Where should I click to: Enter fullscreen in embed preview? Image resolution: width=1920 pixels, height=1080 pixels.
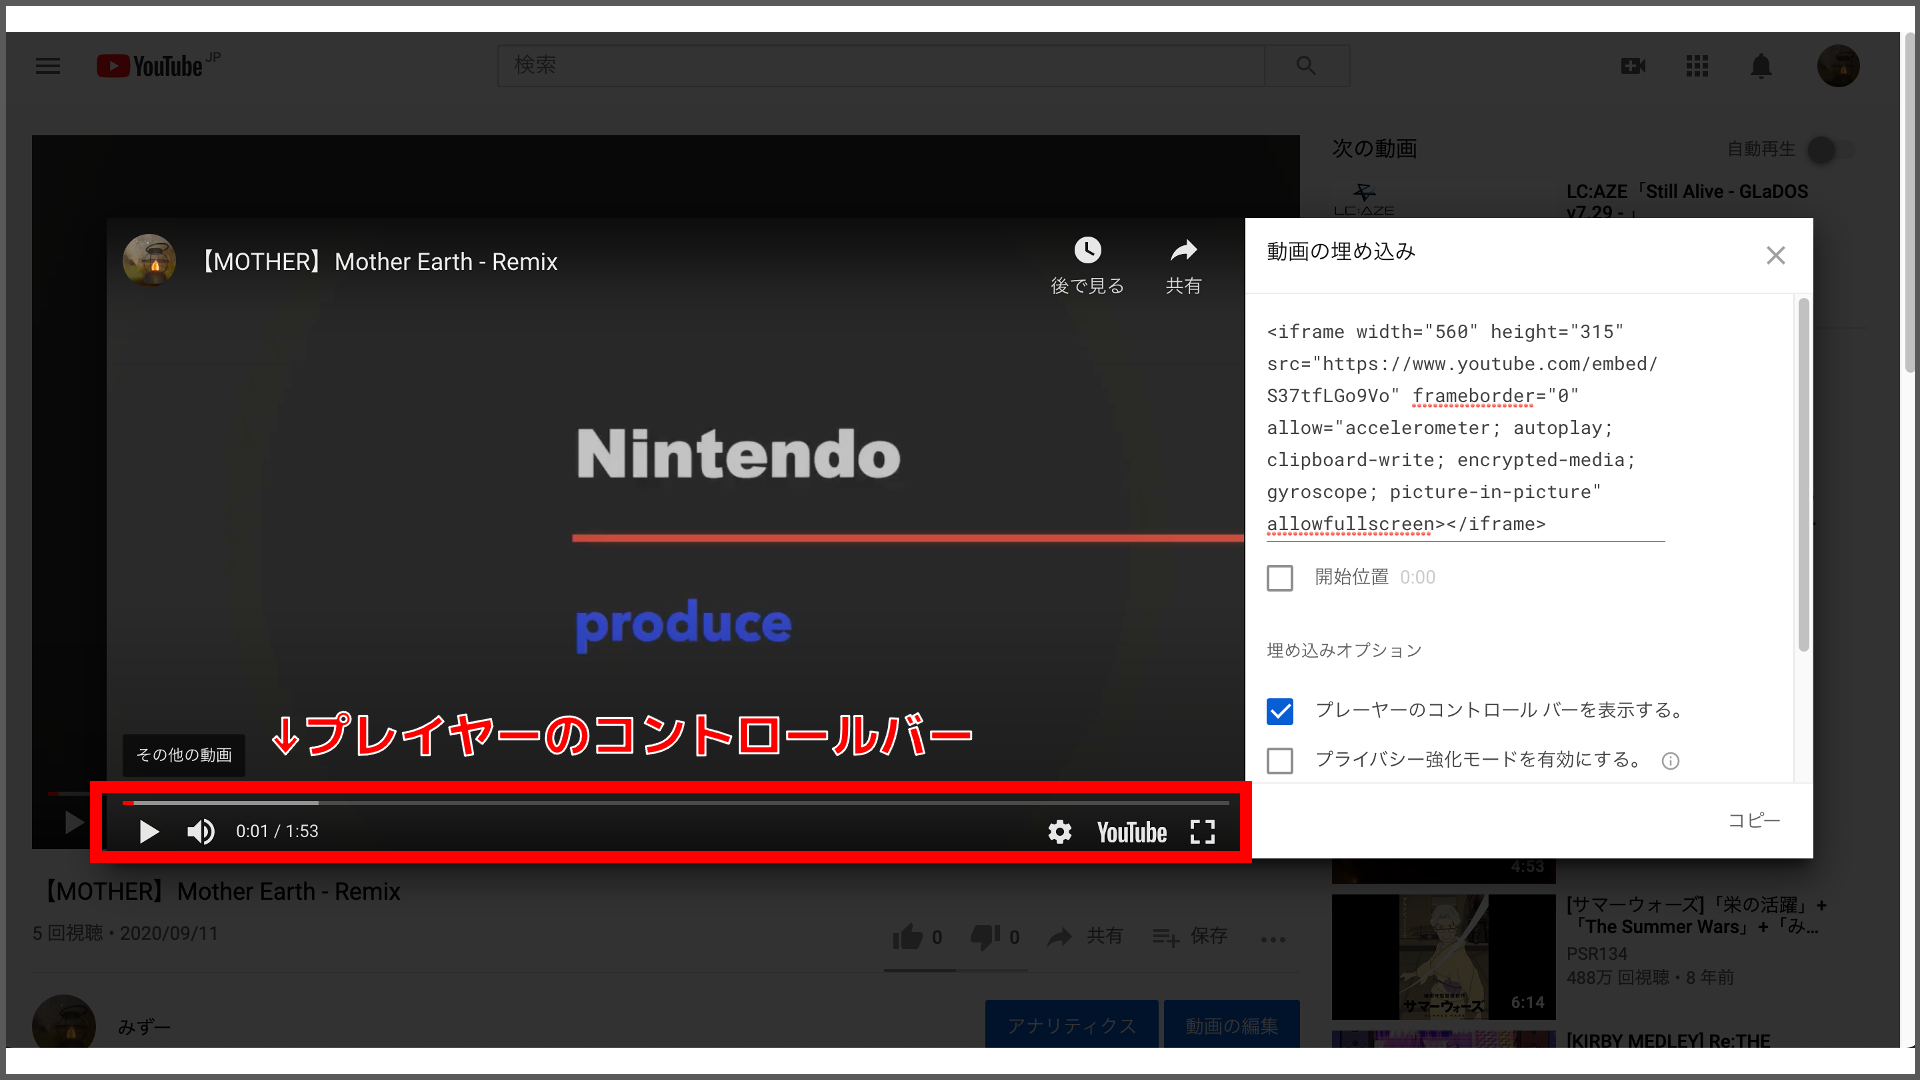(x=1203, y=832)
